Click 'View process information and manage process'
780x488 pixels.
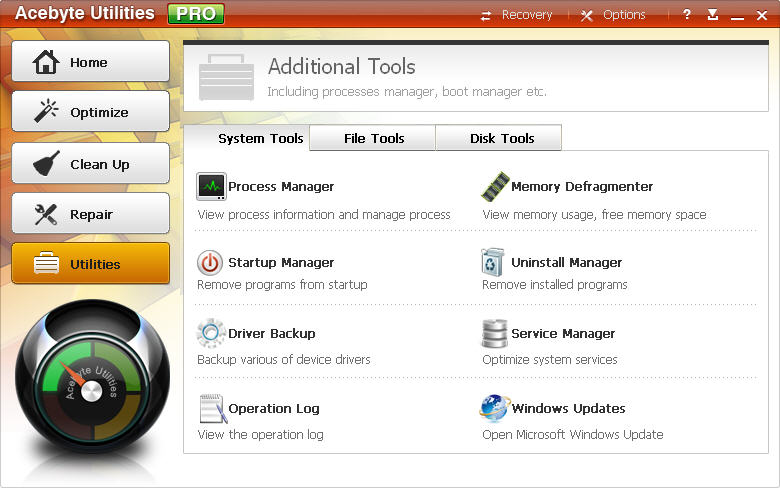coord(324,214)
